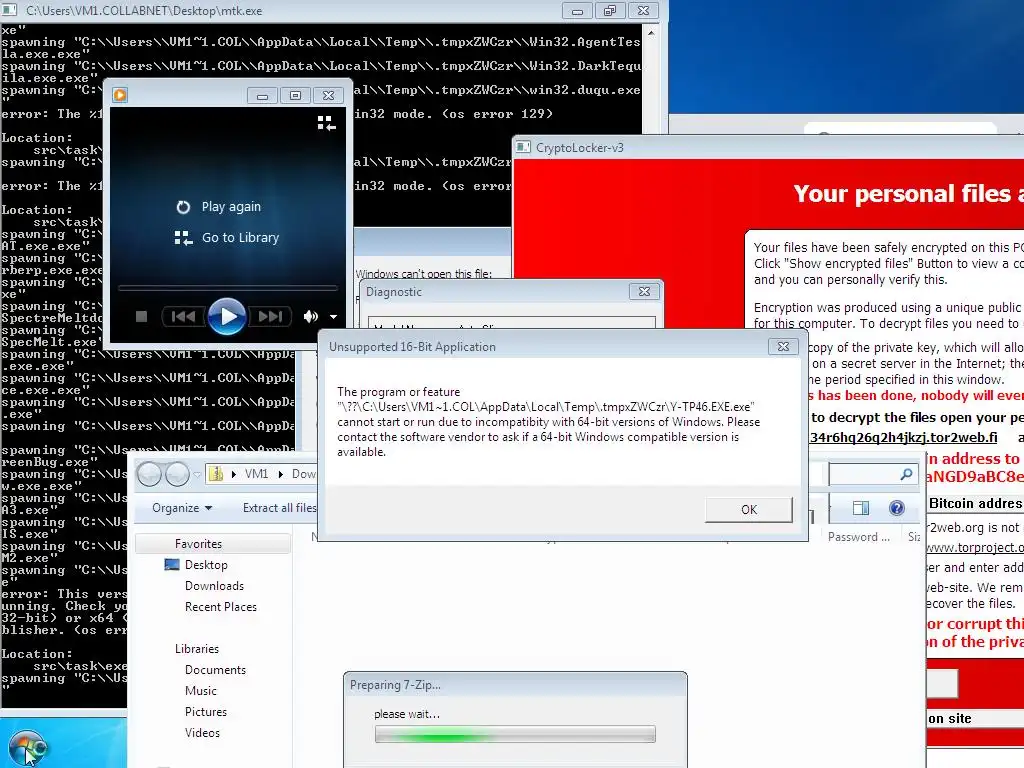Click the Explorer Forward navigation button
Screen dimensions: 1024x768
[x=178, y=474]
